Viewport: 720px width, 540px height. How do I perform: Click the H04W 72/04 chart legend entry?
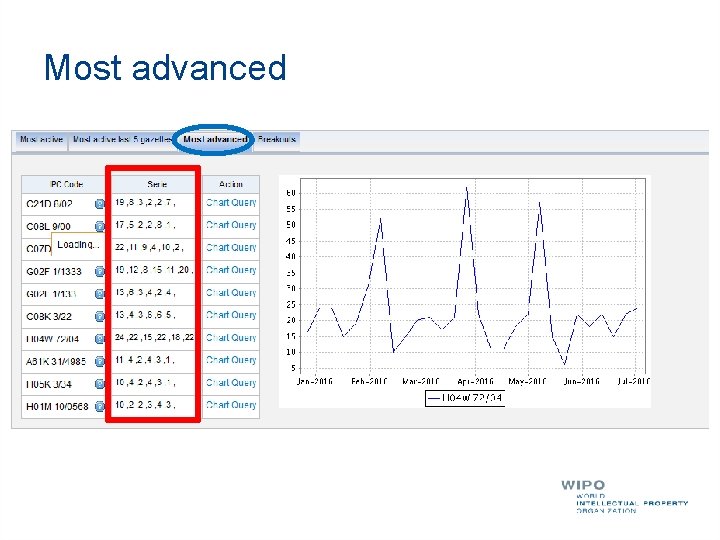tap(465, 398)
